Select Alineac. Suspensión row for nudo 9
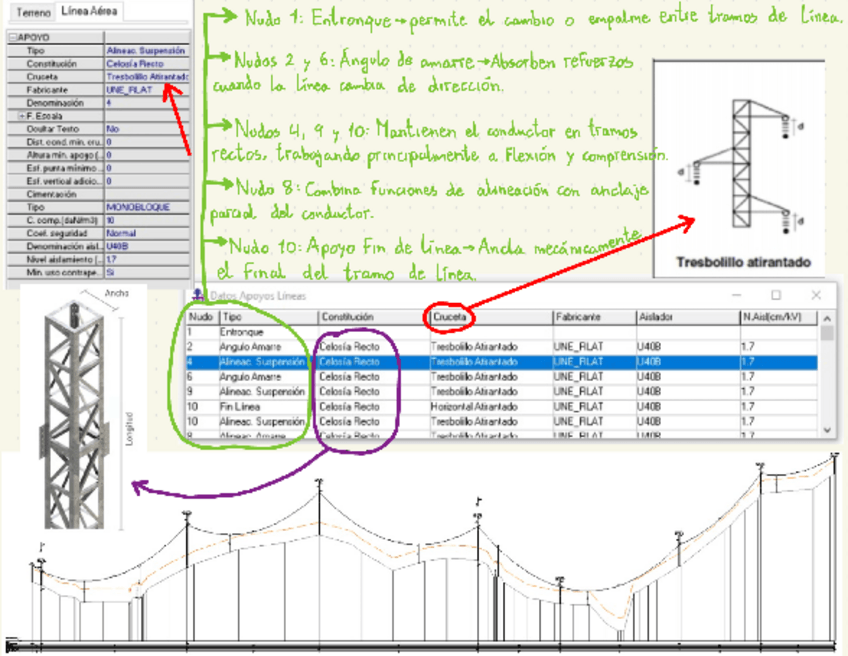 pos(502,392)
